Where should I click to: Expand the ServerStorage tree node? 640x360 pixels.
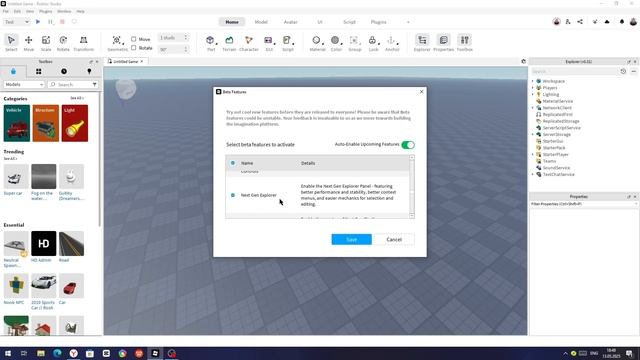click(x=533, y=134)
